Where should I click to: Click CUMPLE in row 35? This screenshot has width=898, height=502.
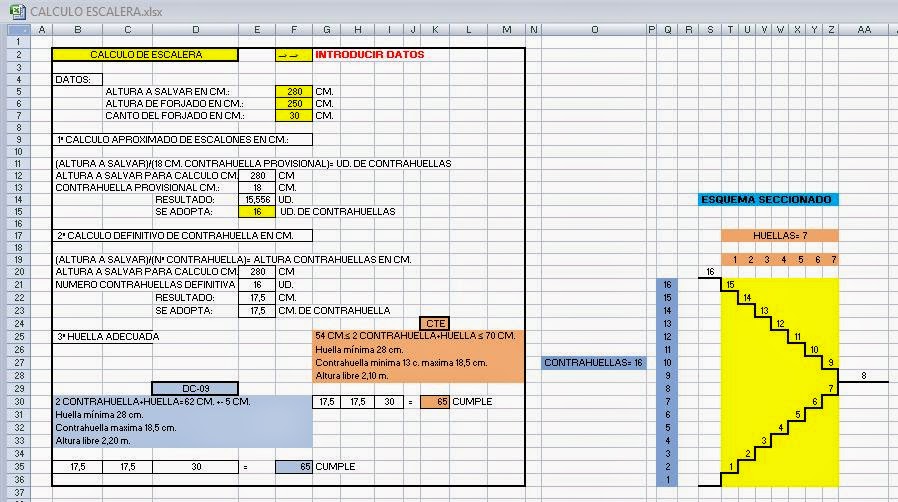click(335, 467)
